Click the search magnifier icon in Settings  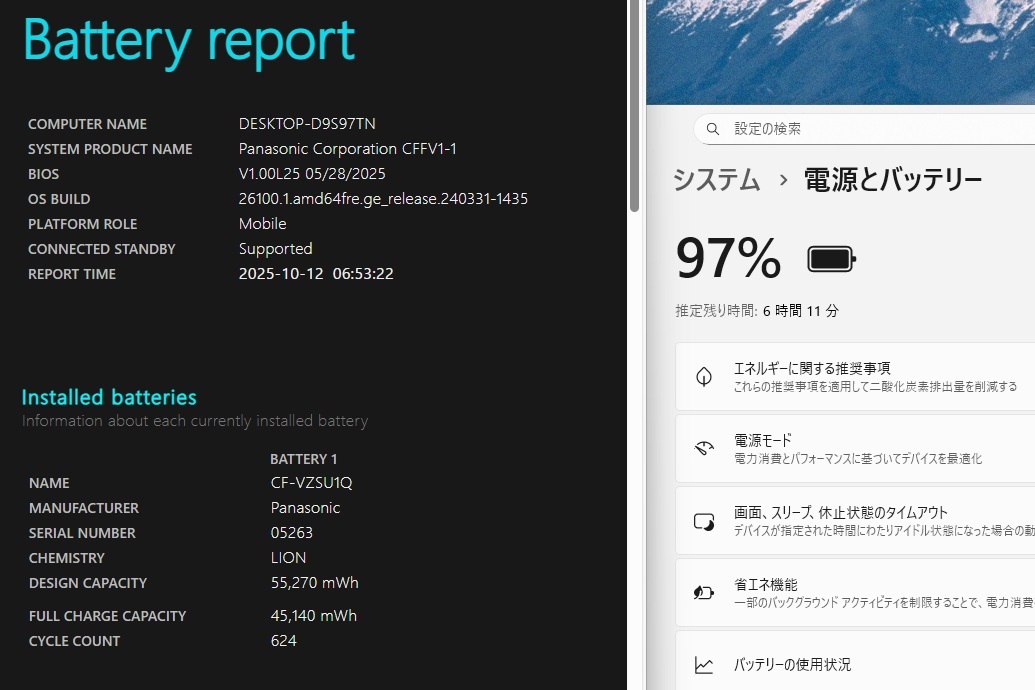(x=713, y=129)
